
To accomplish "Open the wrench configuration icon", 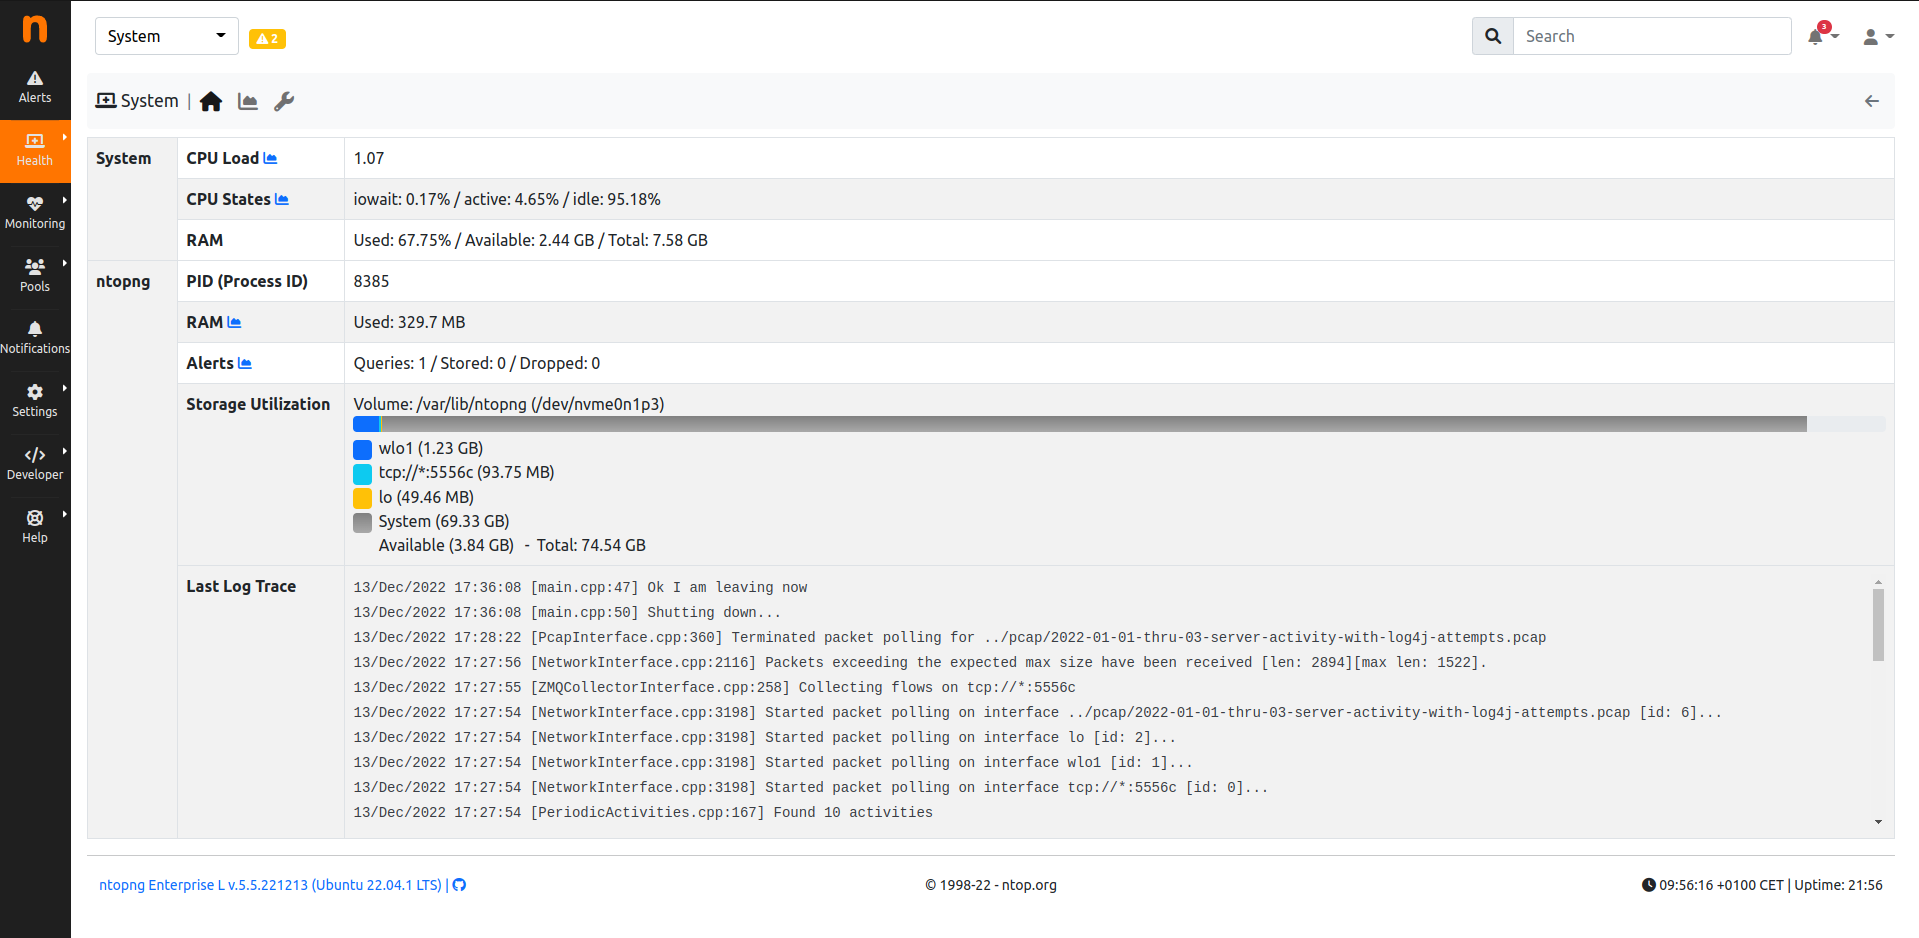I will click(x=284, y=101).
